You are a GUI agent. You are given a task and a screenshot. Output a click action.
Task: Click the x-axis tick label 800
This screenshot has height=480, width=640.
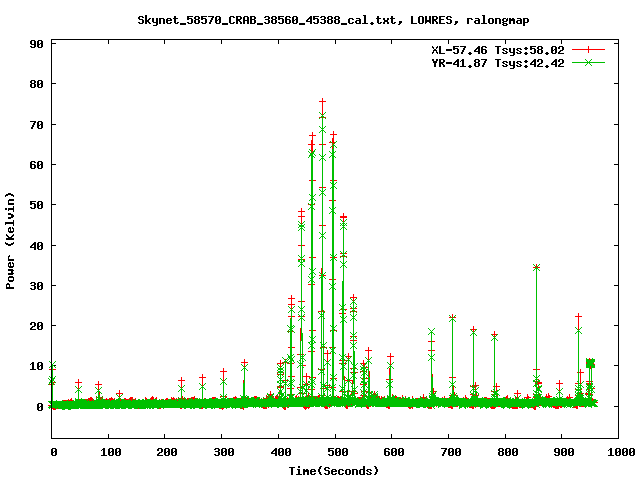coord(508,452)
